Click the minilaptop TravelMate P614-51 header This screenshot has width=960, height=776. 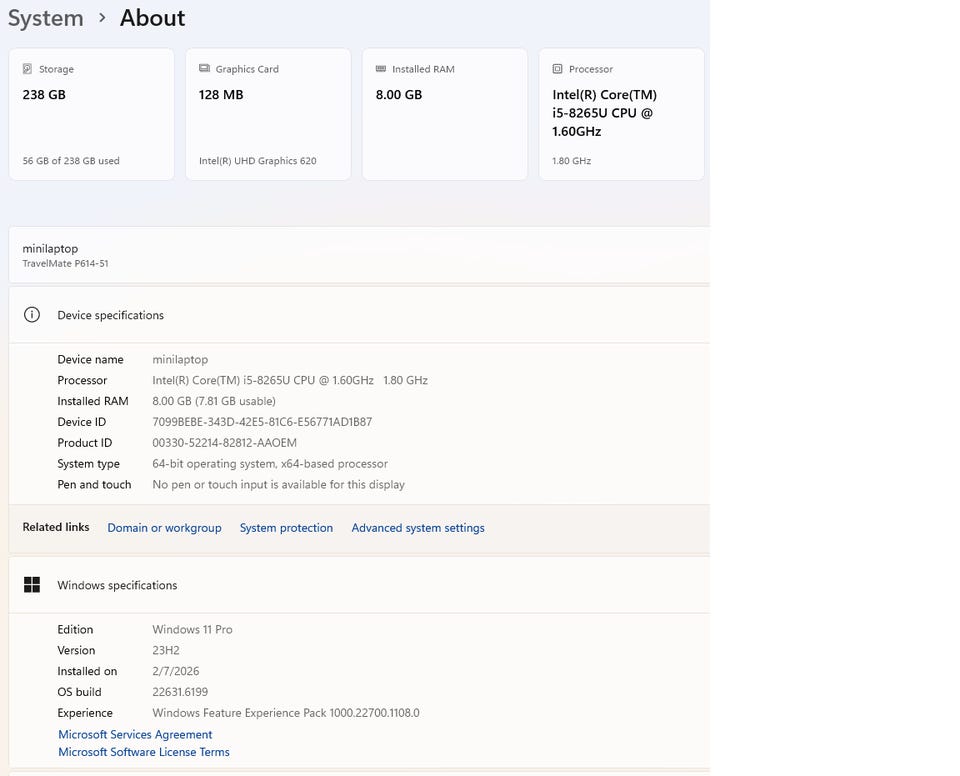(x=359, y=255)
